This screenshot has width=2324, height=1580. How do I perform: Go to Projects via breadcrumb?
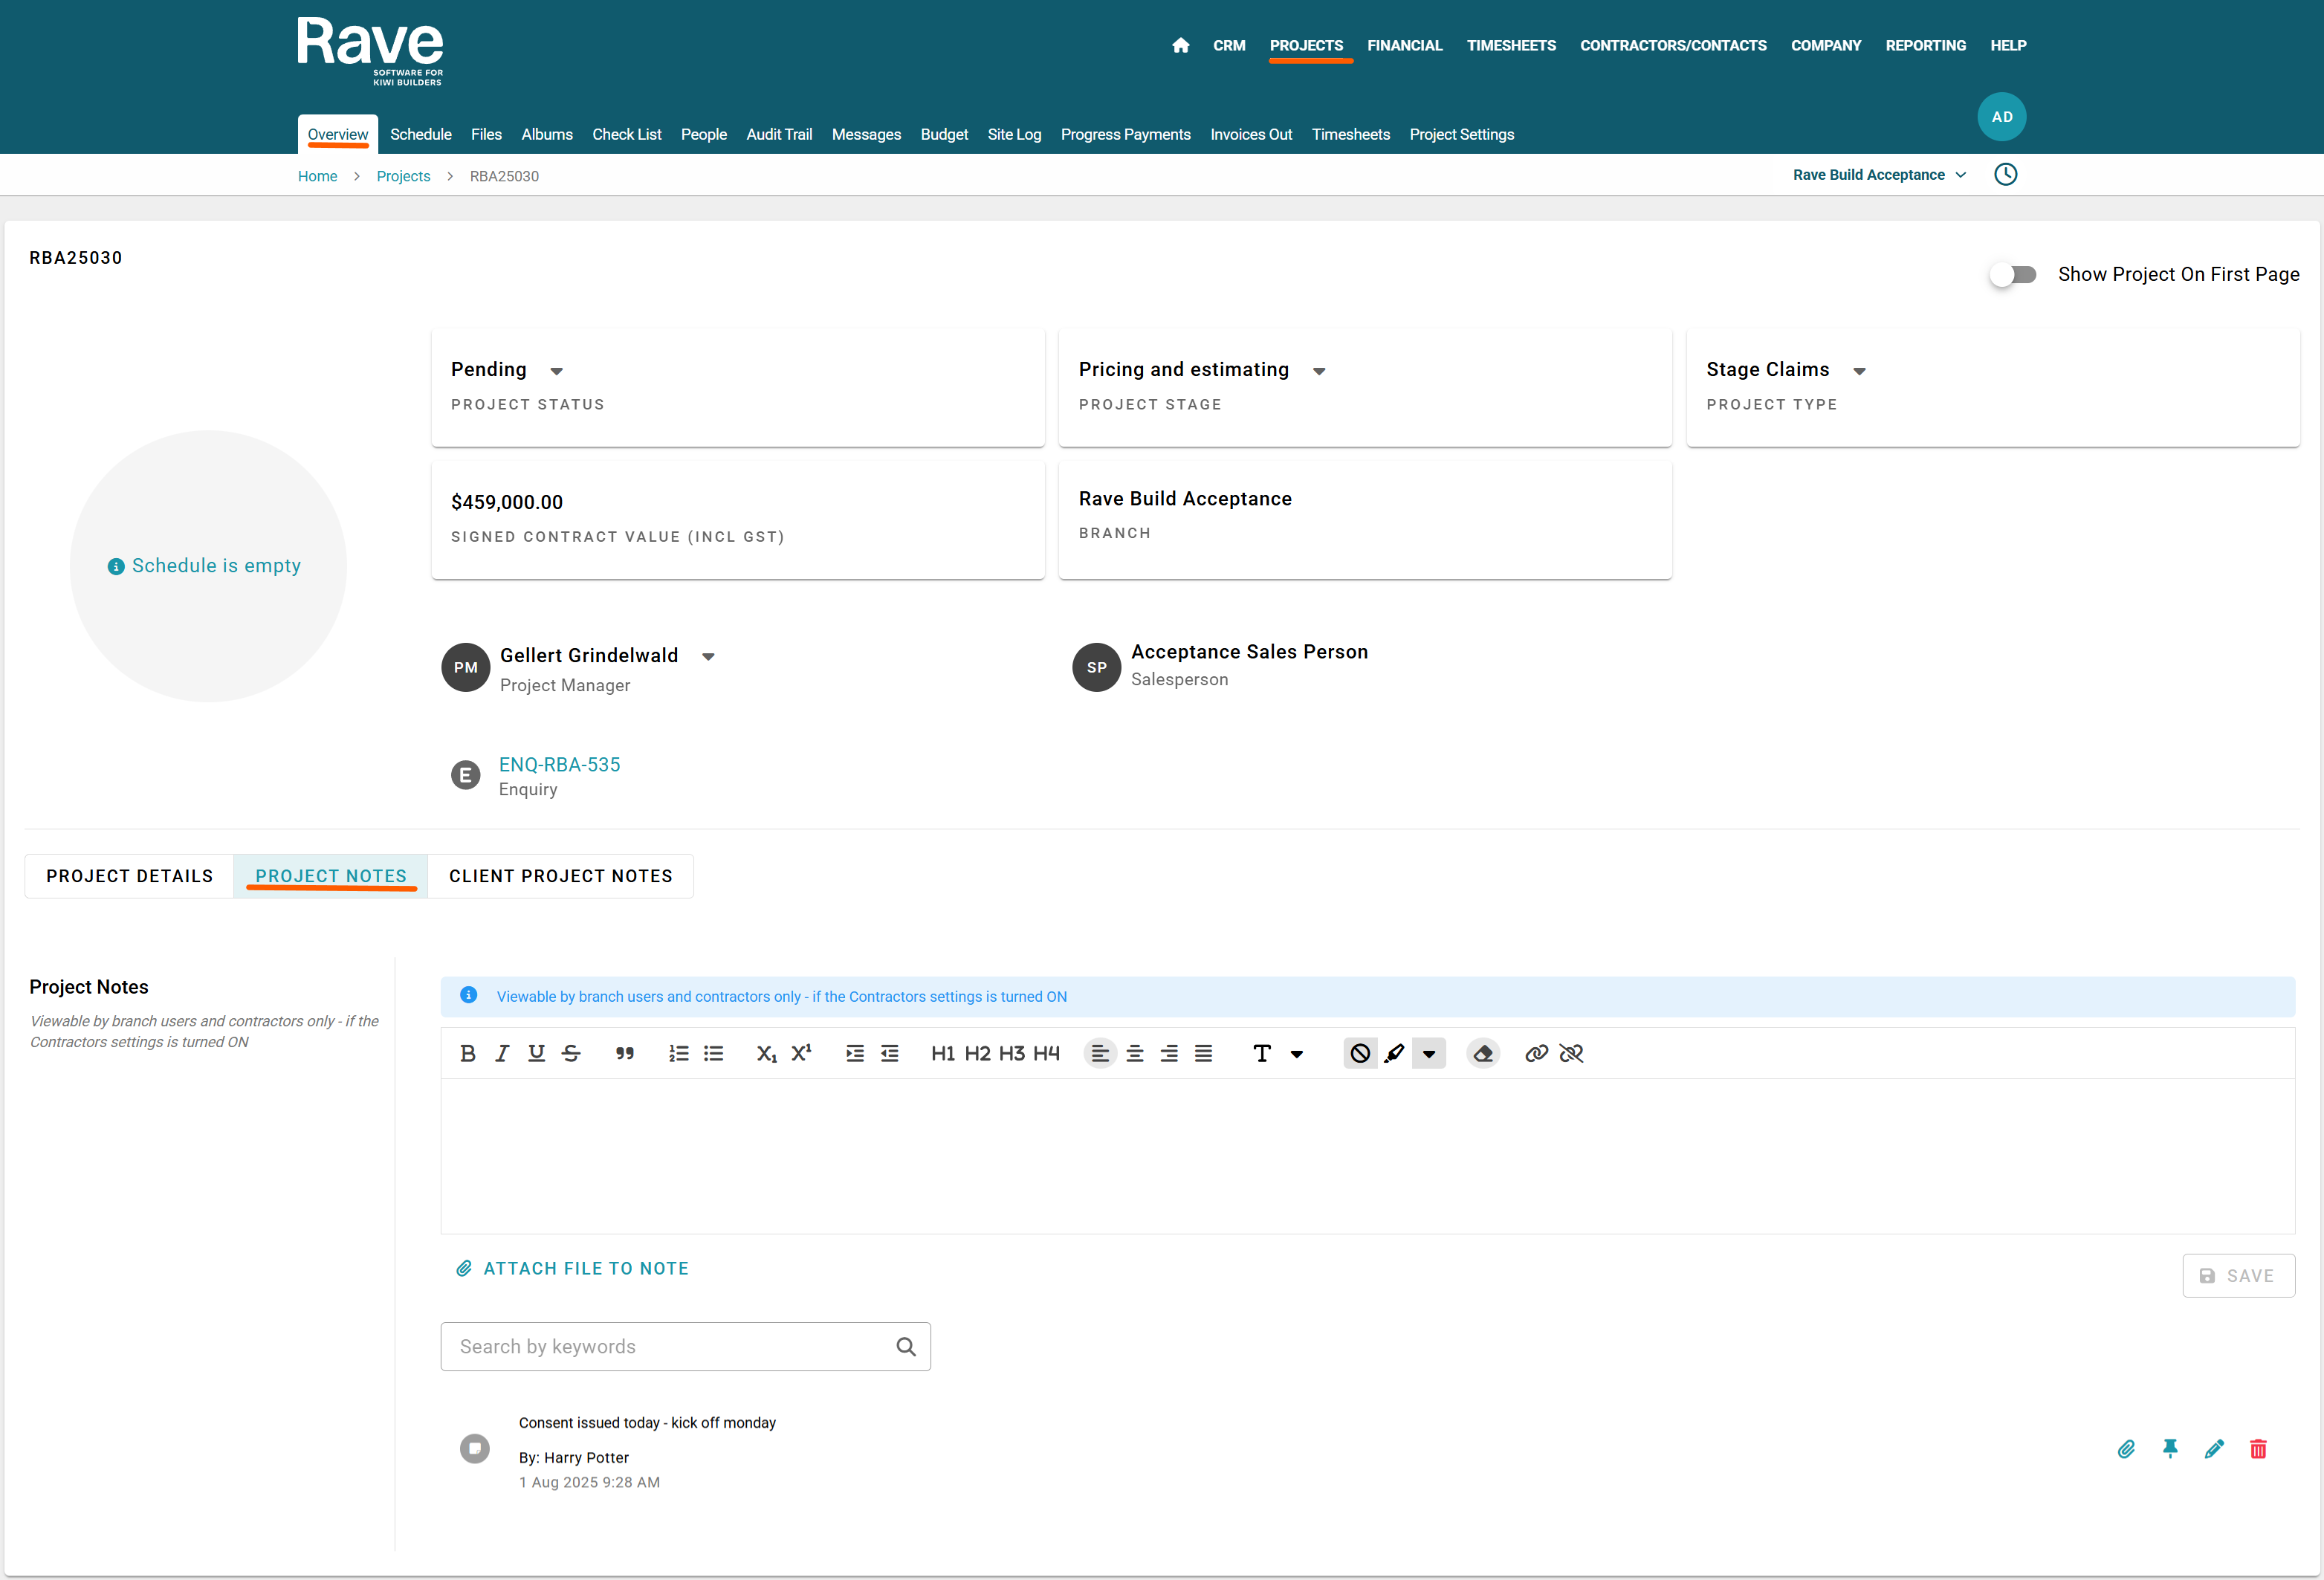[x=403, y=176]
